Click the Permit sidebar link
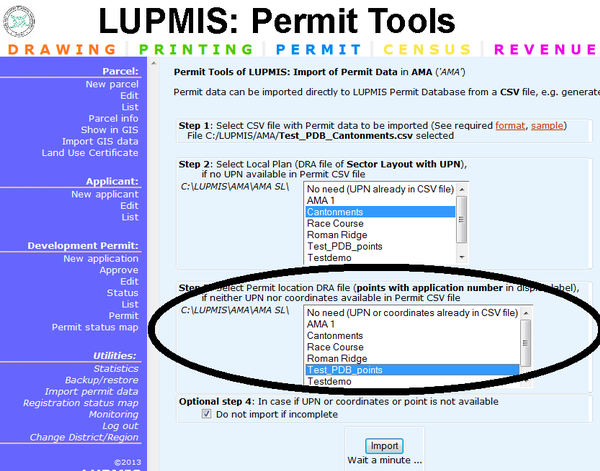The image size is (600, 471). (x=124, y=316)
